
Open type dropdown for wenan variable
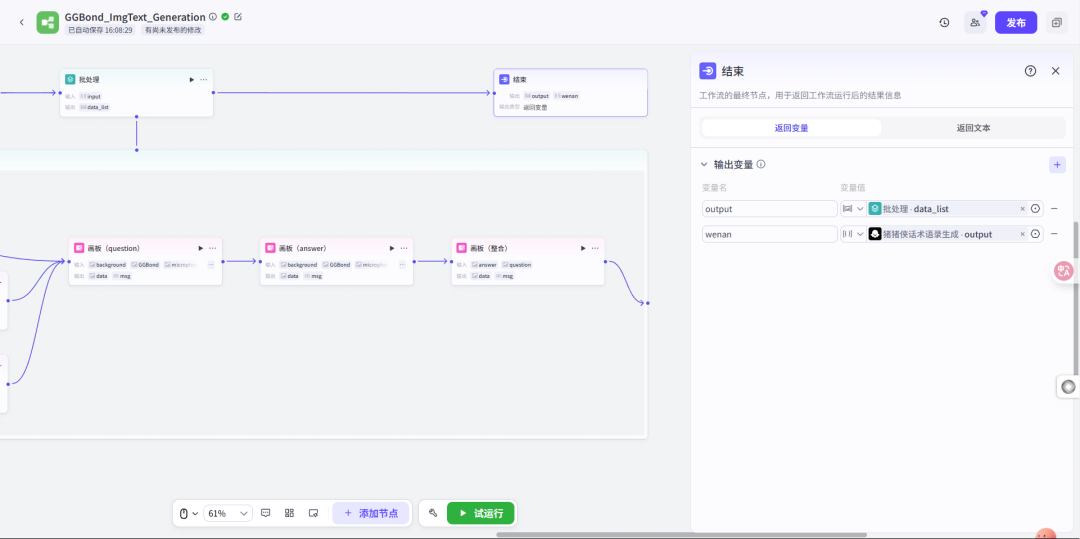pos(853,234)
